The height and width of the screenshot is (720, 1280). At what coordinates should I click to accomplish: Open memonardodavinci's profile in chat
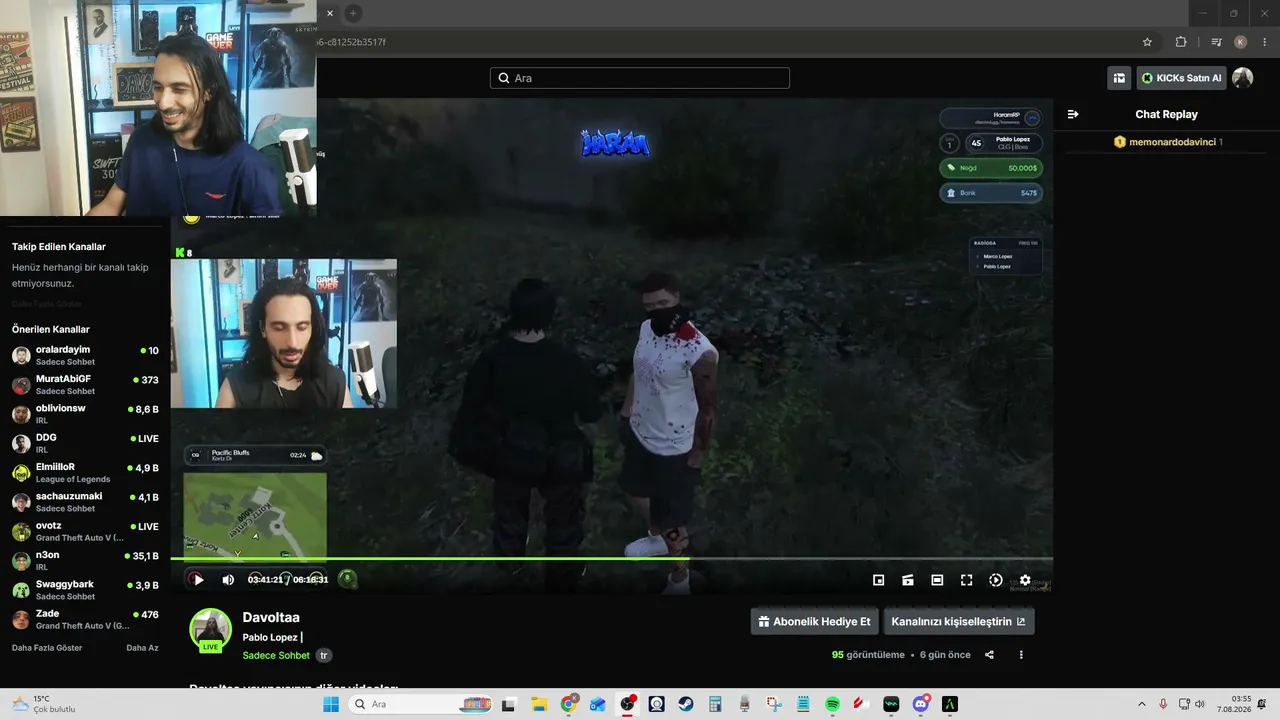pos(1172,142)
